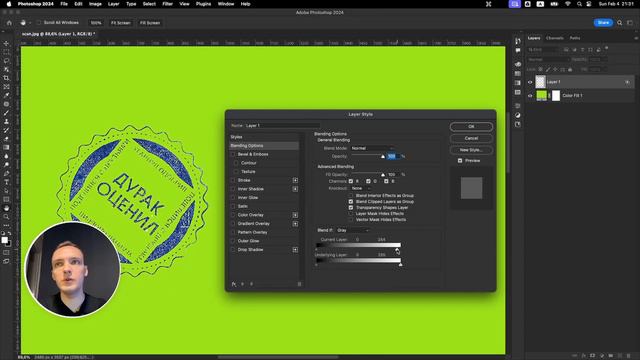The height and width of the screenshot is (360, 640).
Task: Open the search icon beside Share
Action: pos(620,23)
